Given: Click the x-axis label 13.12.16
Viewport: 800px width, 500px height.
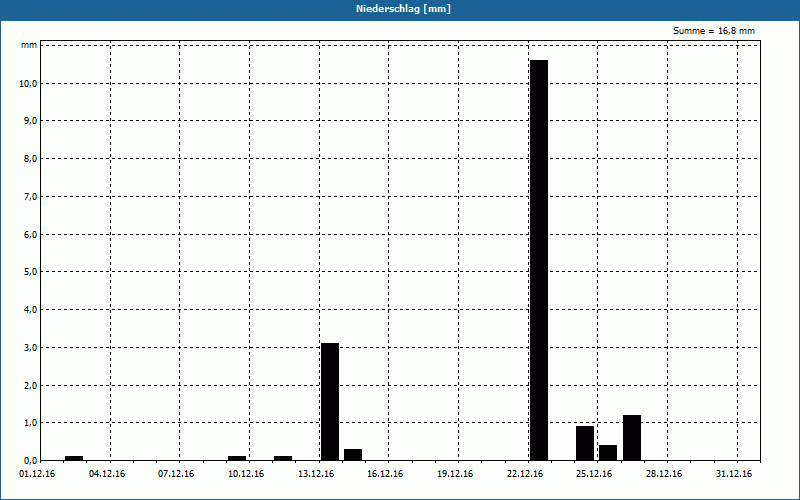Looking at the screenshot, I should [316, 474].
